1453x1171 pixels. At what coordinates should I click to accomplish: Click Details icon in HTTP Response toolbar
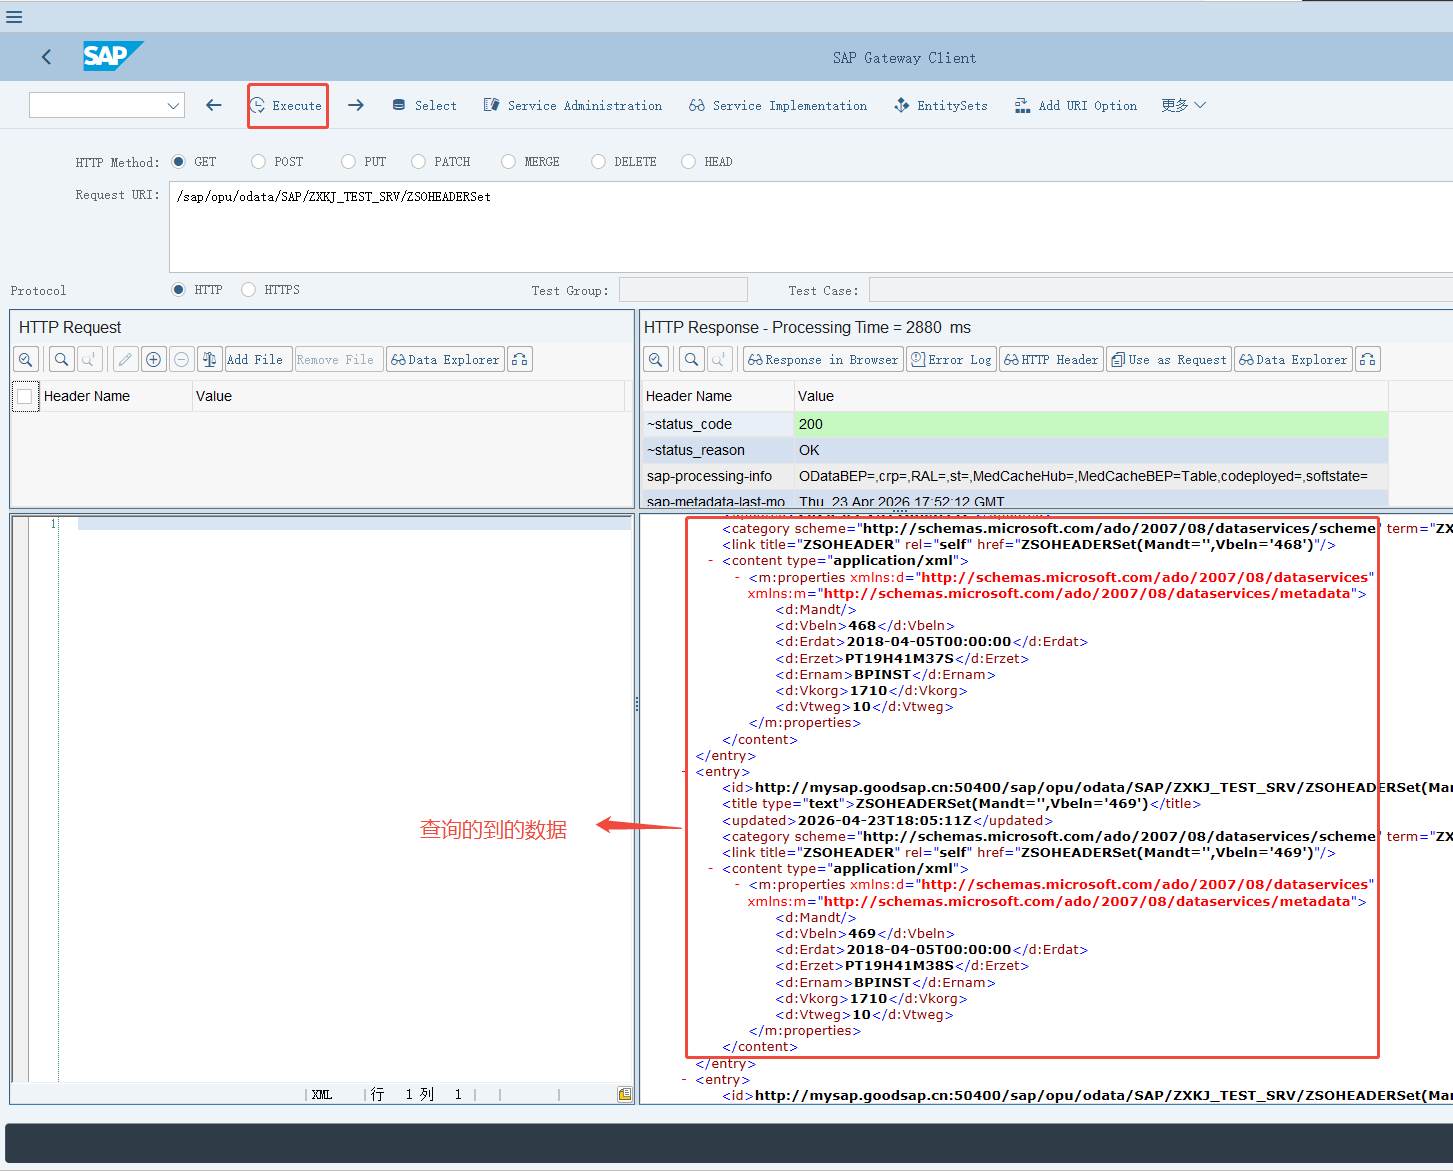pyautogui.click(x=656, y=359)
